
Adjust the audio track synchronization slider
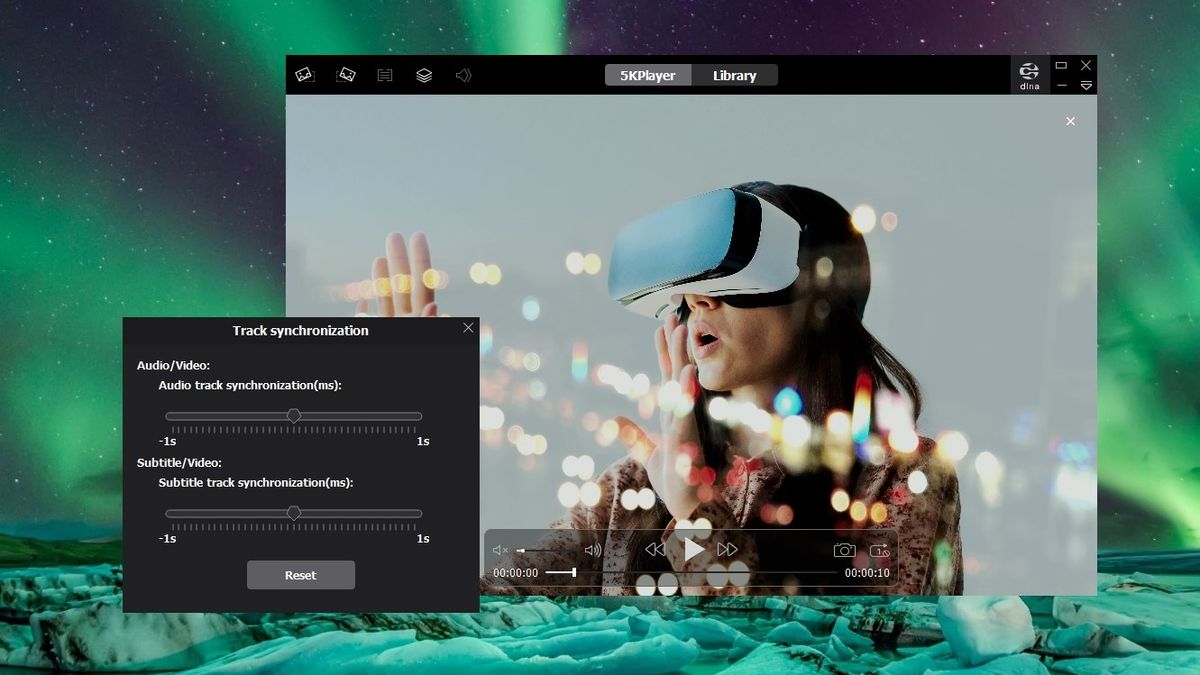(295, 415)
